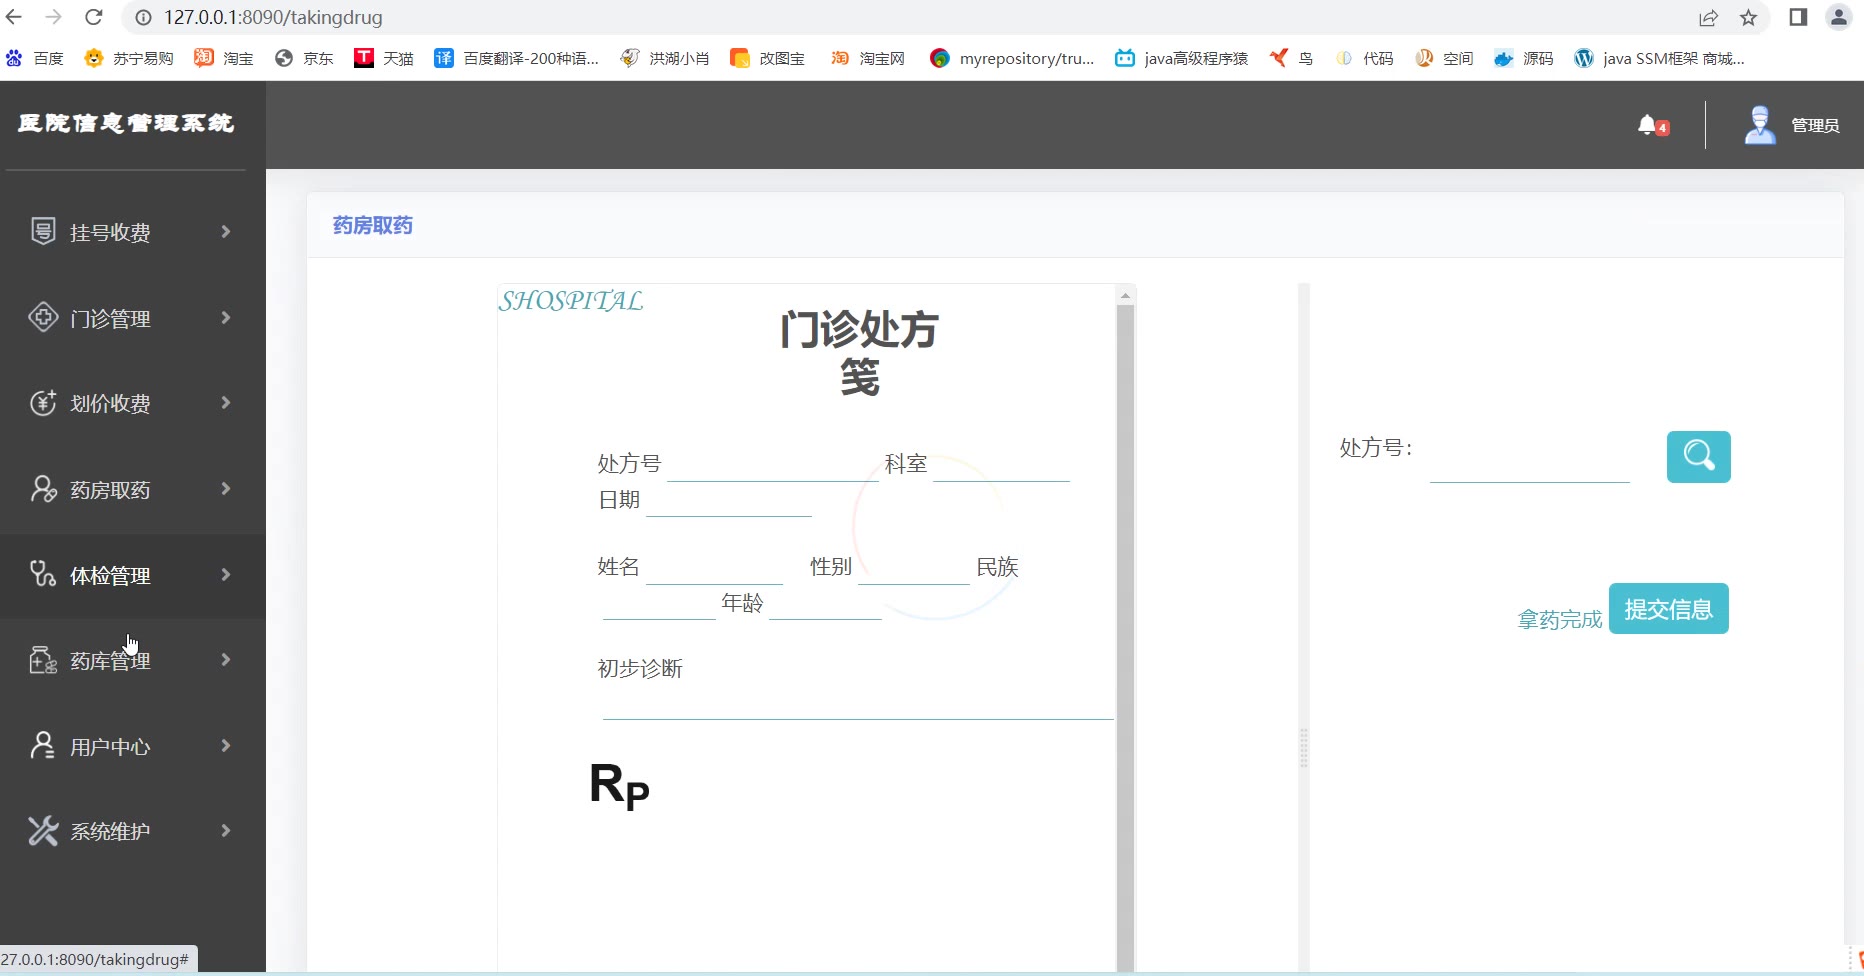Open notifications bell with badge
The width and height of the screenshot is (1864, 976).
click(x=1653, y=125)
